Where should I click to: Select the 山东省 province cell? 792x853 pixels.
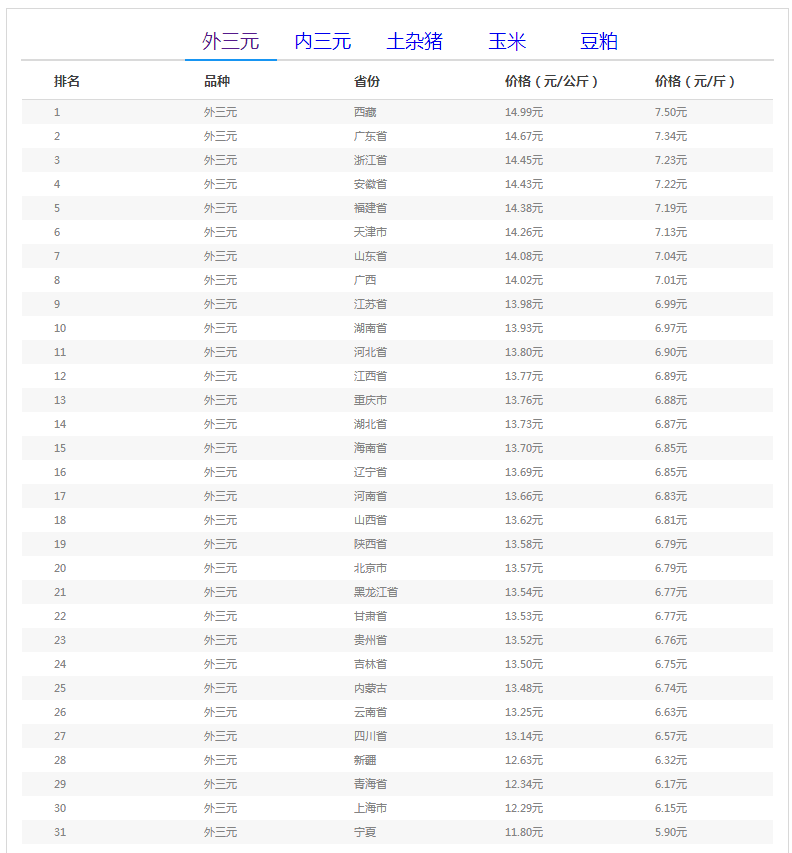pos(370,256)
